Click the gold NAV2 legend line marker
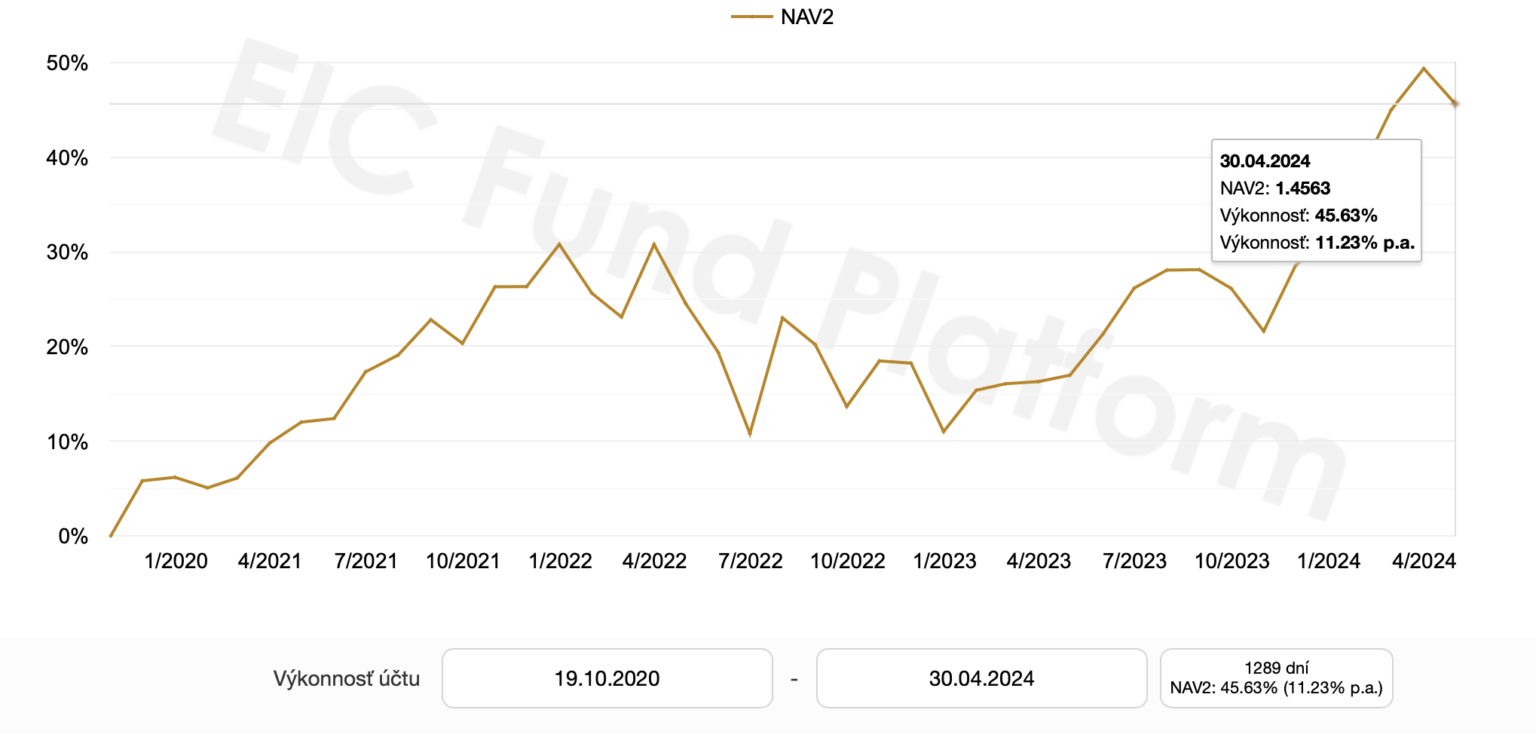The image size is (1536, 734). coord(750,16)
